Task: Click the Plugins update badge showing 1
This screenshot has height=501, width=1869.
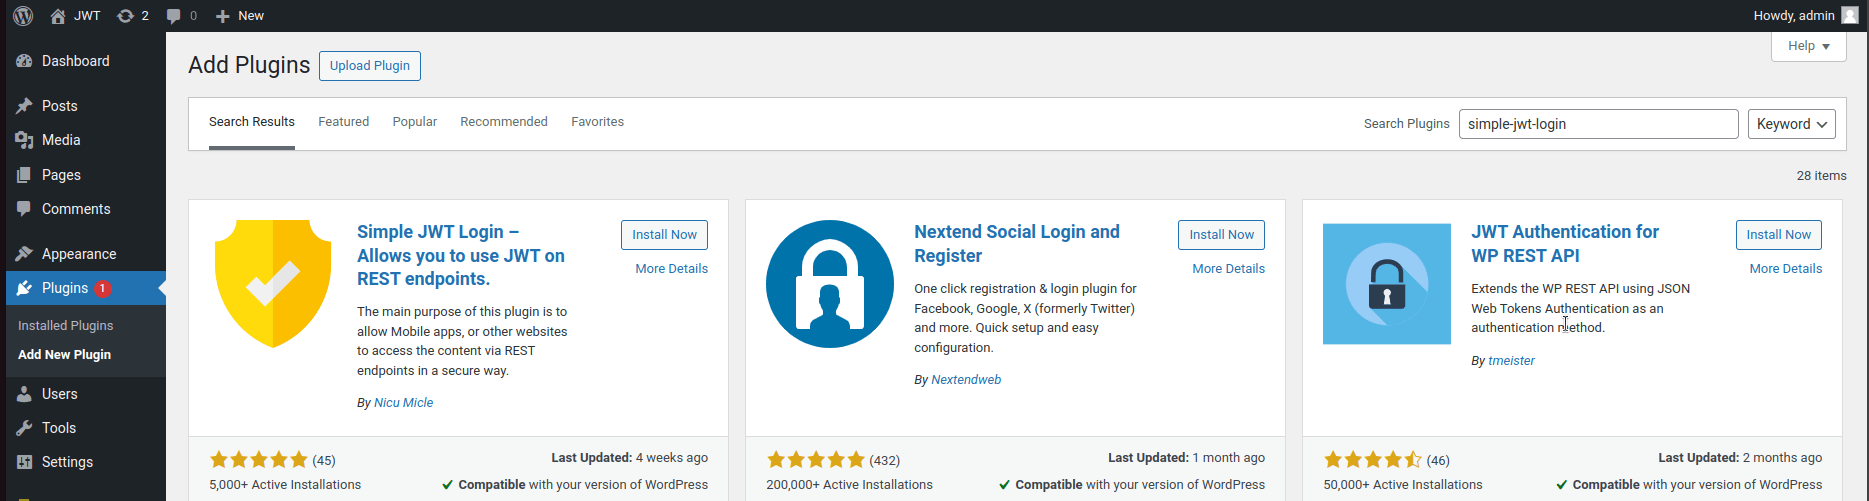Action: [x=103, y=288]
